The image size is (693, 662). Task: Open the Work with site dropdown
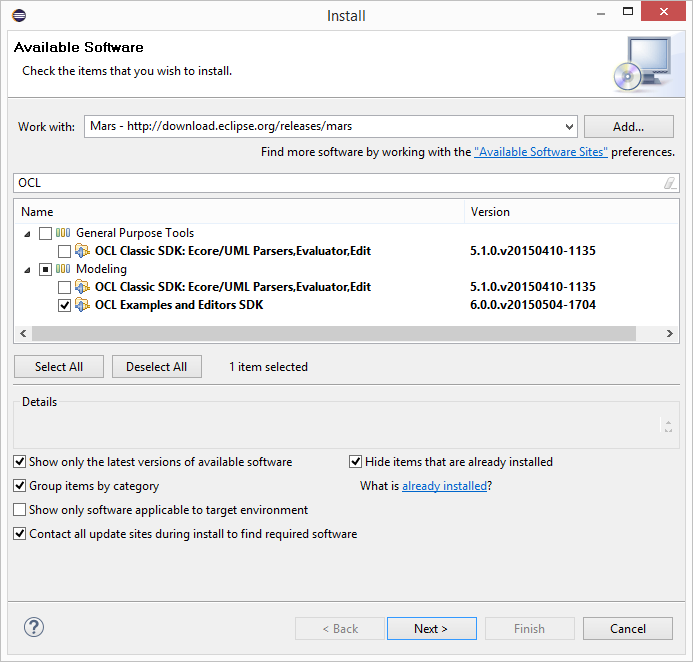[x=569, y=127]
